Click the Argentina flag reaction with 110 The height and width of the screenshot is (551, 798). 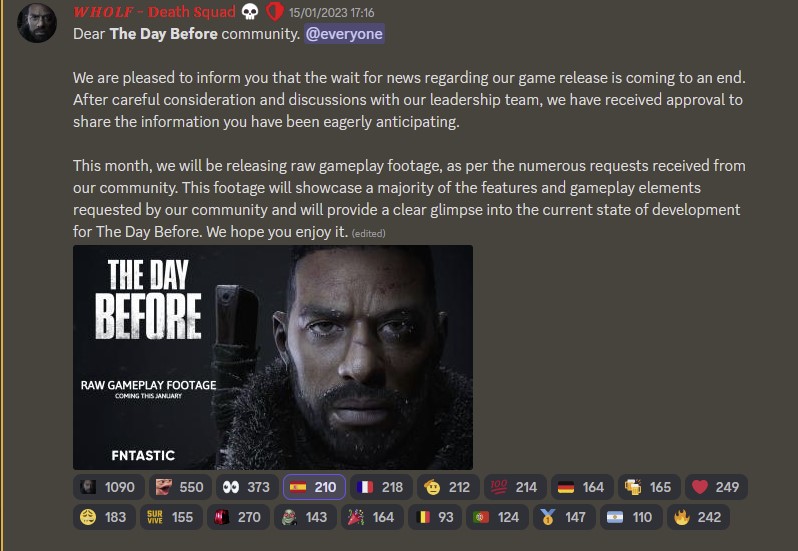pyautogui.click(x=631, y=517)
